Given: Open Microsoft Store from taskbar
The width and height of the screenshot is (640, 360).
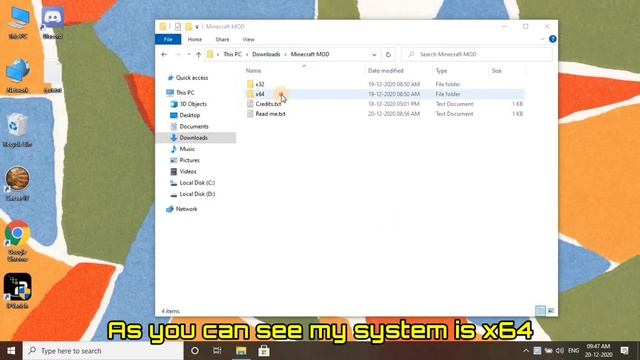Looking at the screenshot, I should click(x=264, y=351).
